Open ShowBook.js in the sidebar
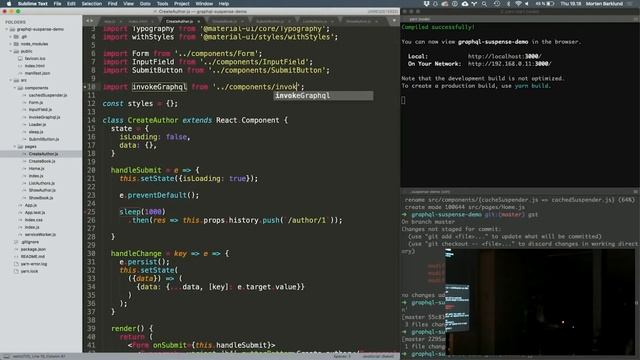640x360 pixels. 41,198
